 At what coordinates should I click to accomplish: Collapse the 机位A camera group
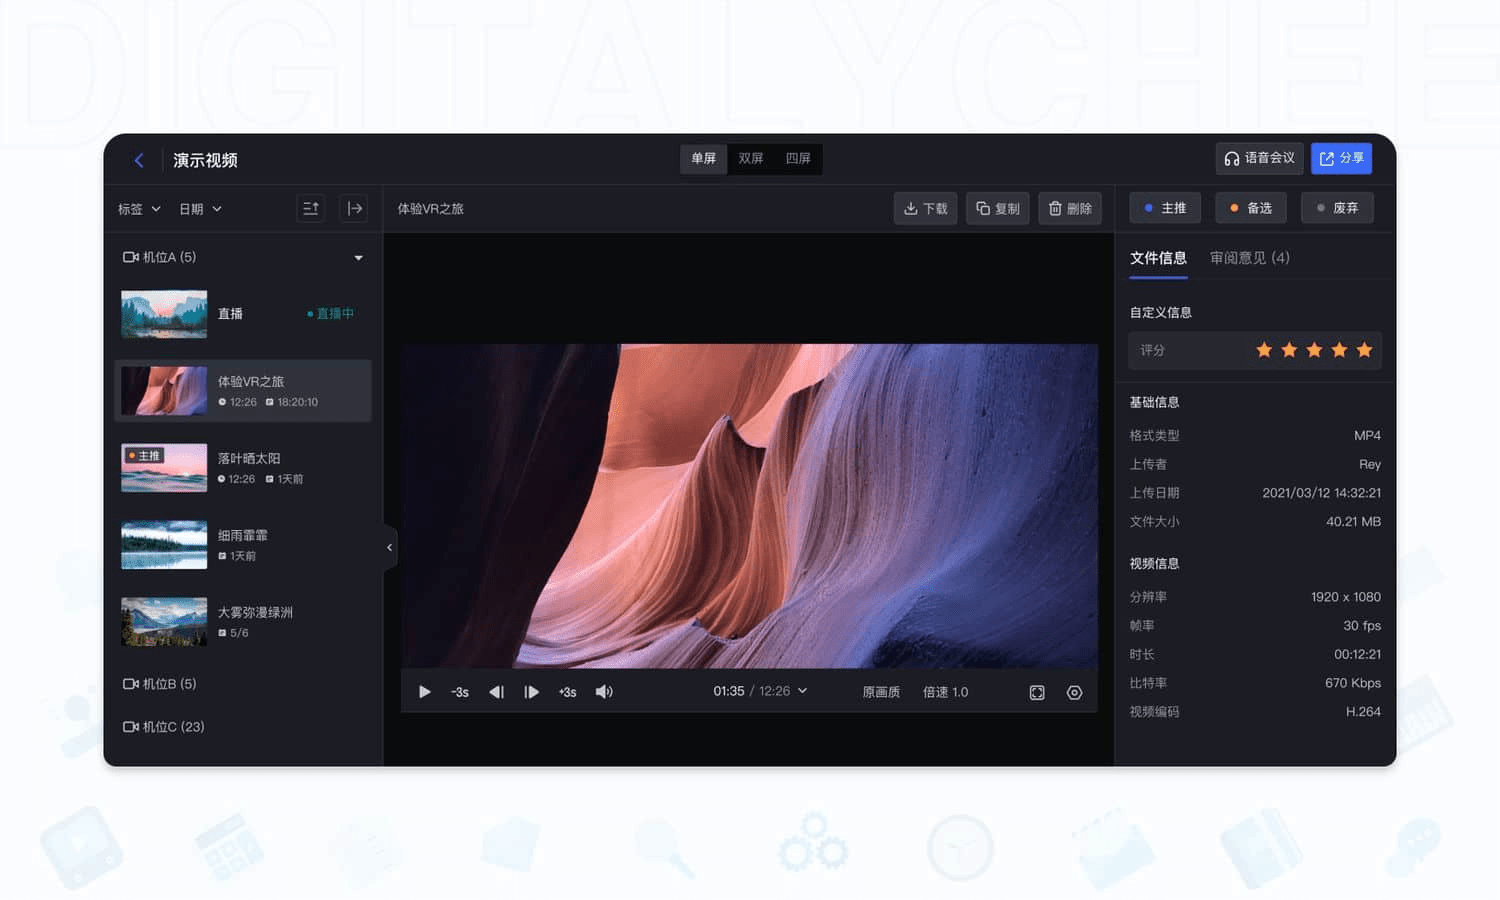[x=358, y=257]
